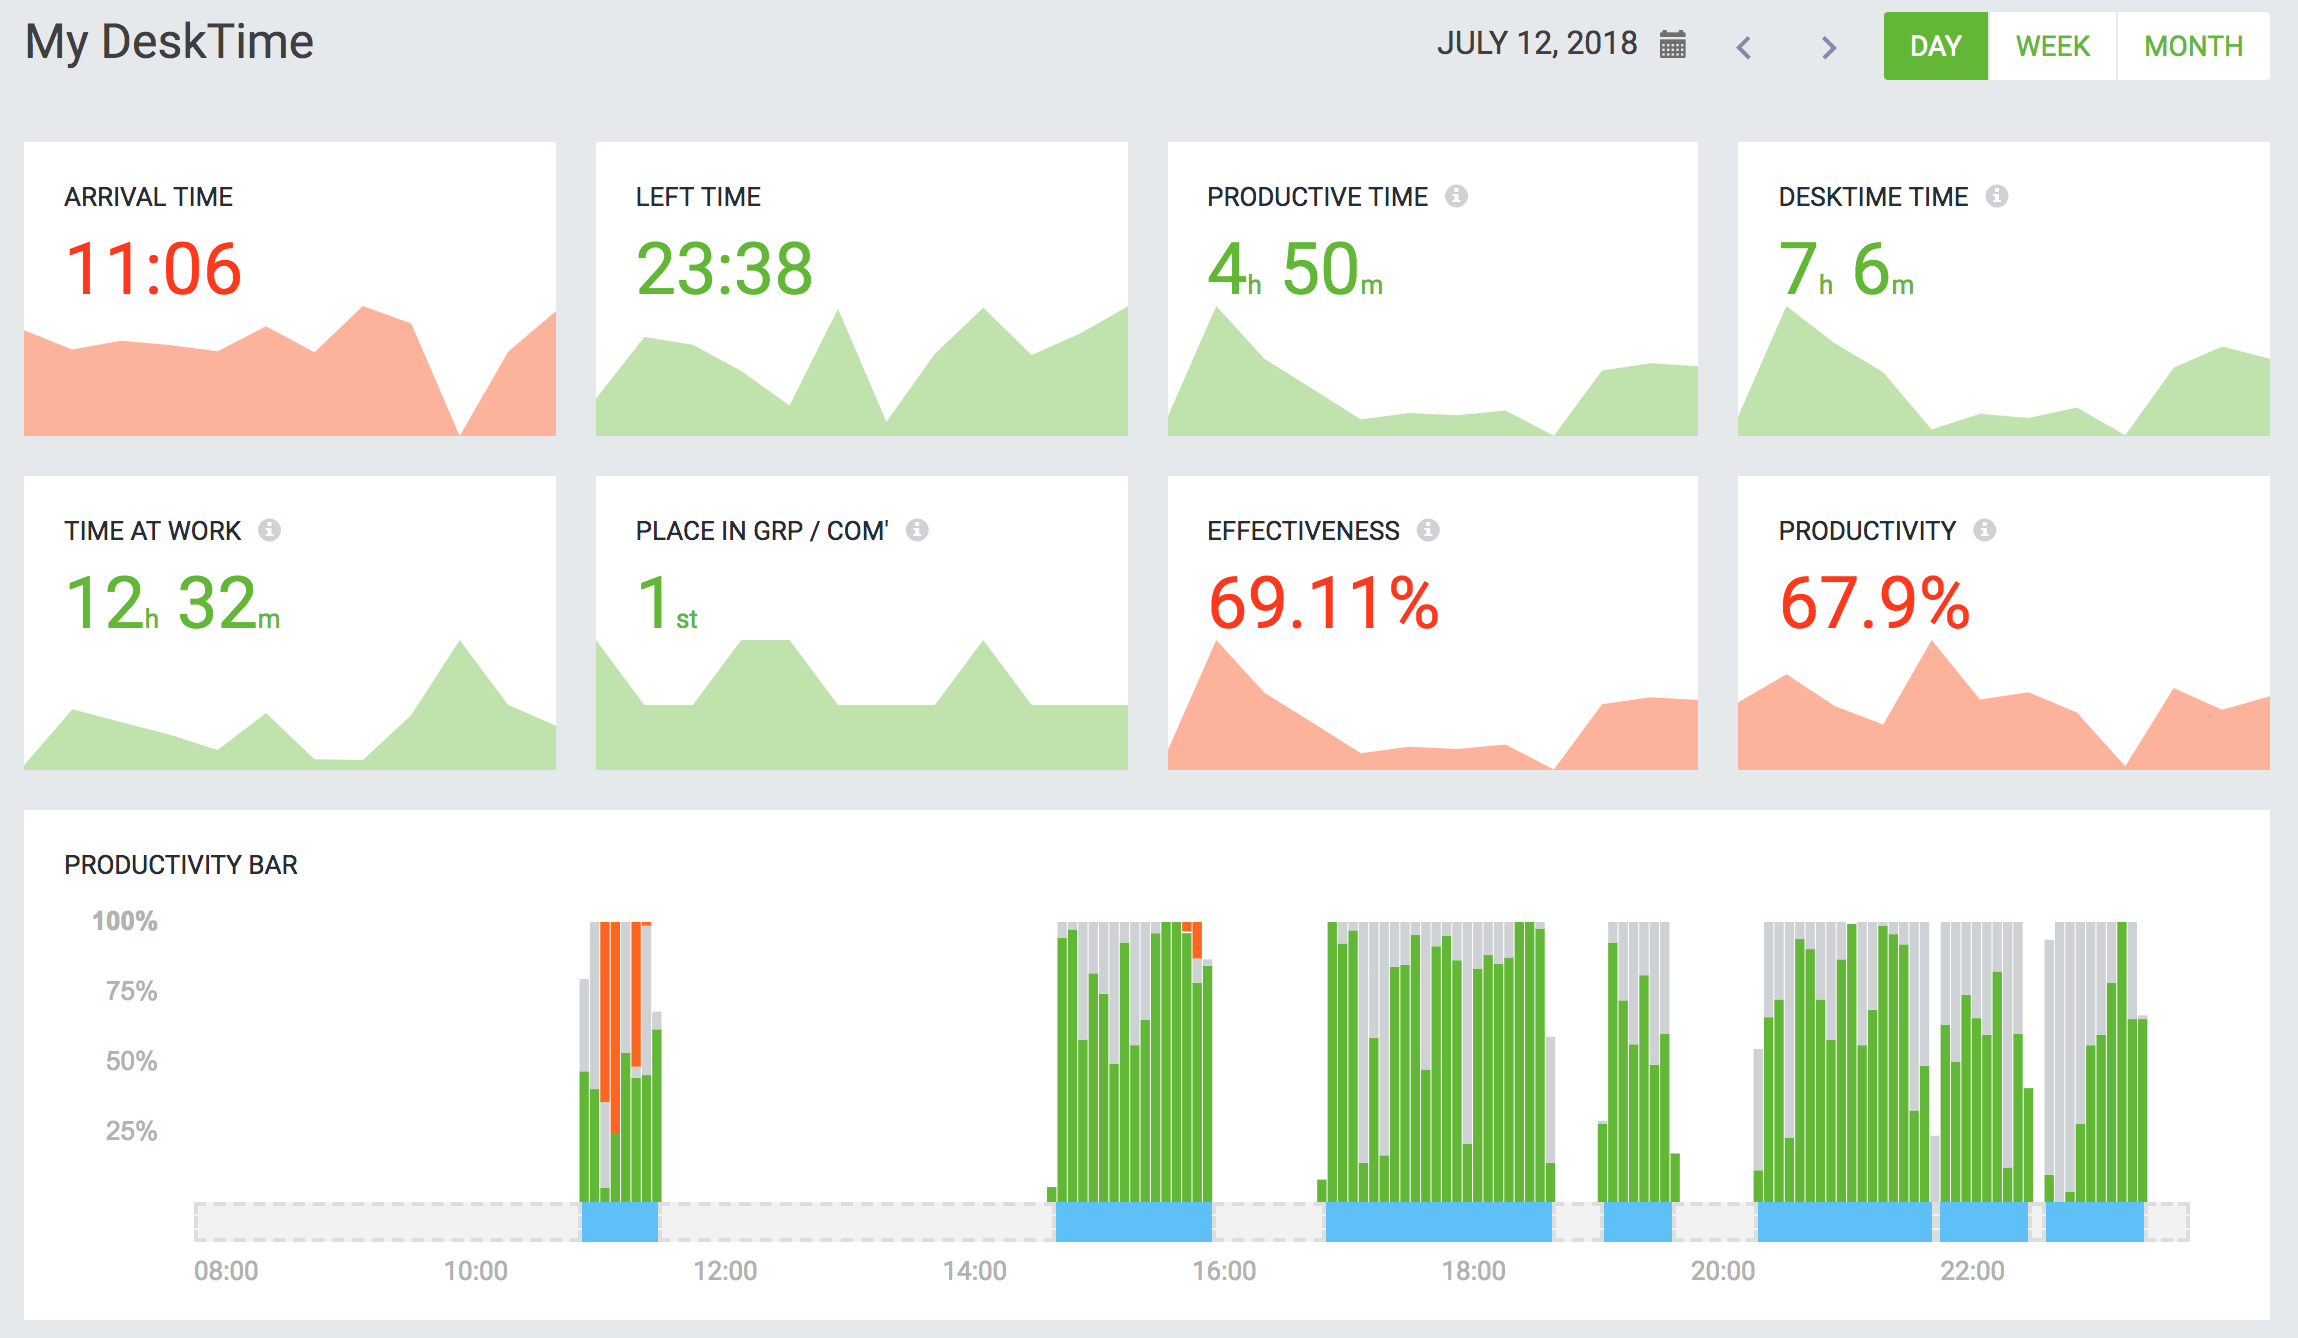2298x1338 pixels.
Task: Click the 100% axis label
Action: pos(125,921)
